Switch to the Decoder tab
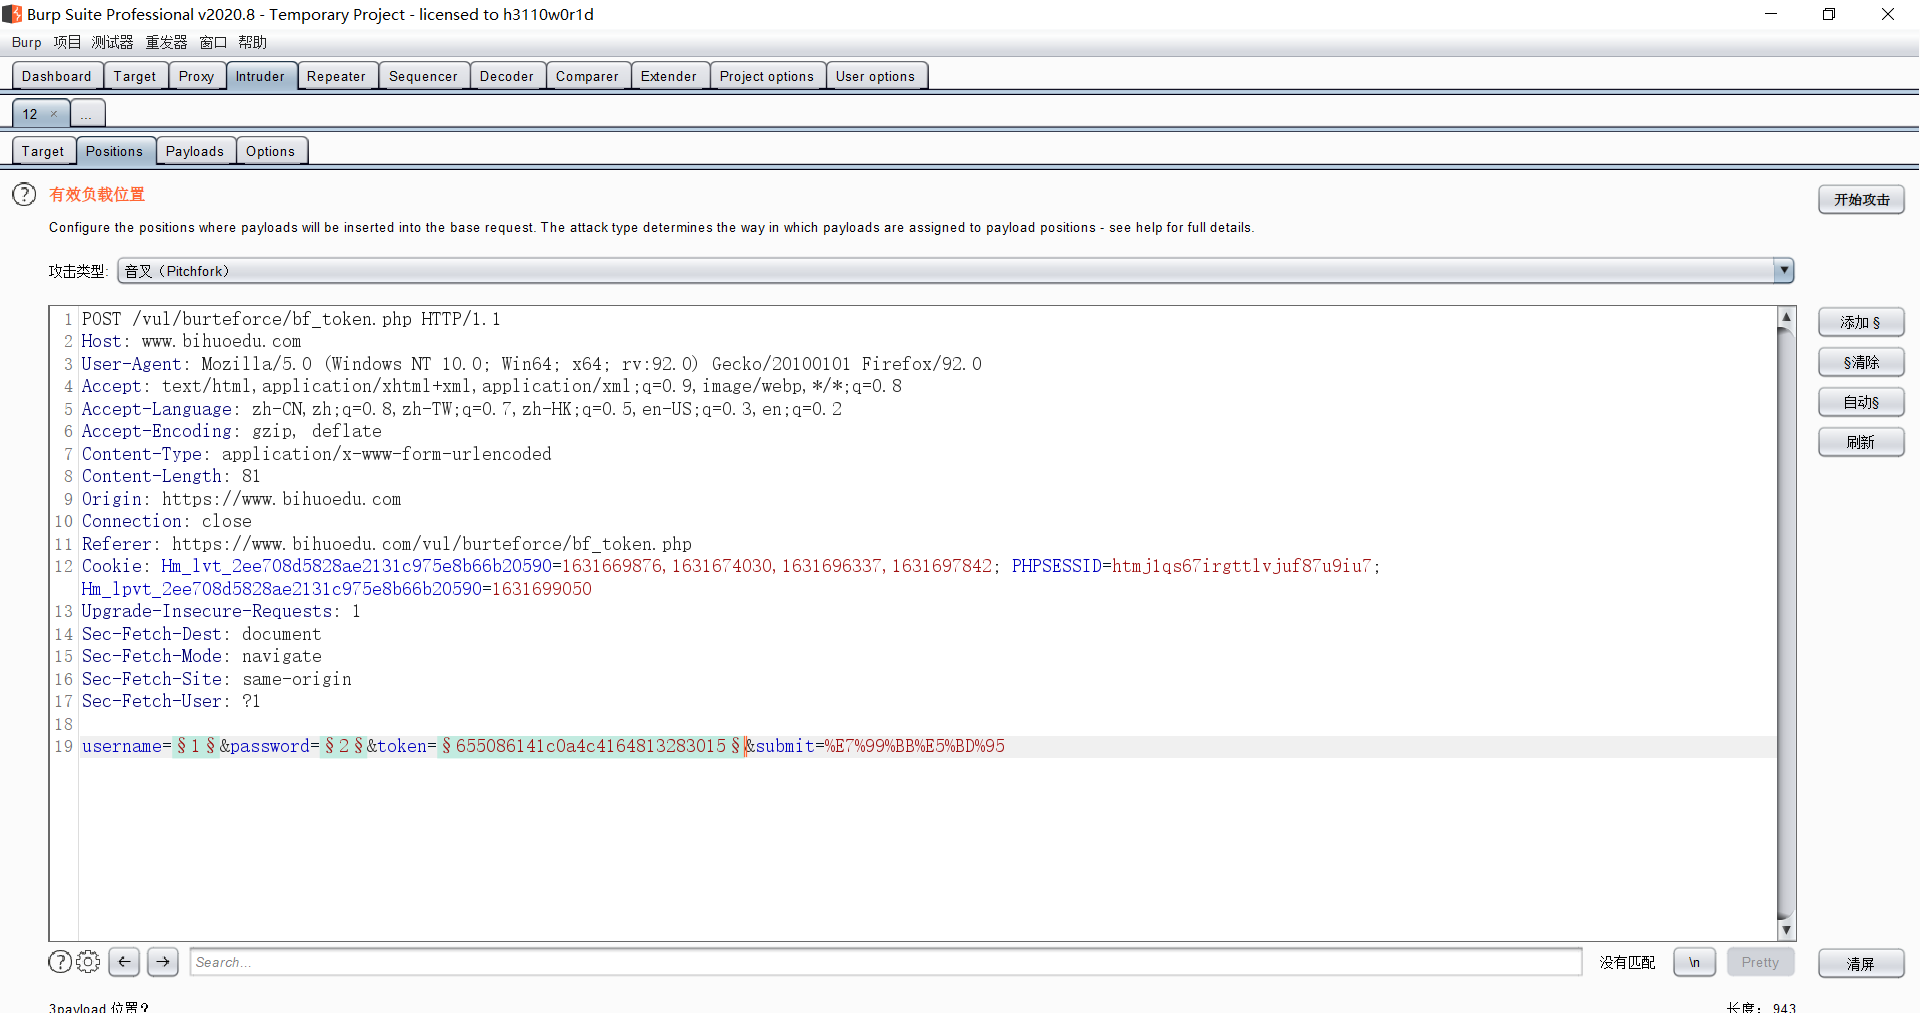1920x1013 pixels. 507,76
